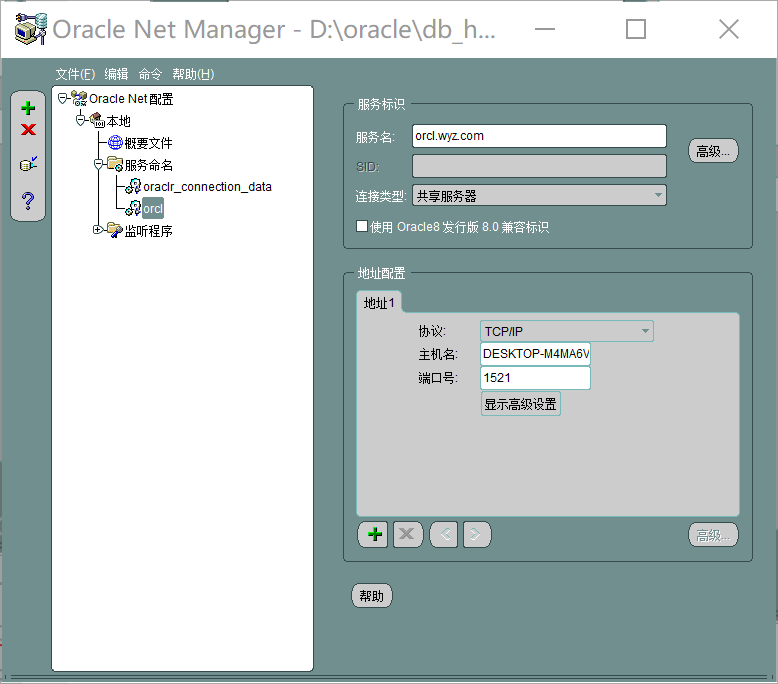778x684 pixels.
Task: Open the 命令 menu
Action: [x=150, y=74]
